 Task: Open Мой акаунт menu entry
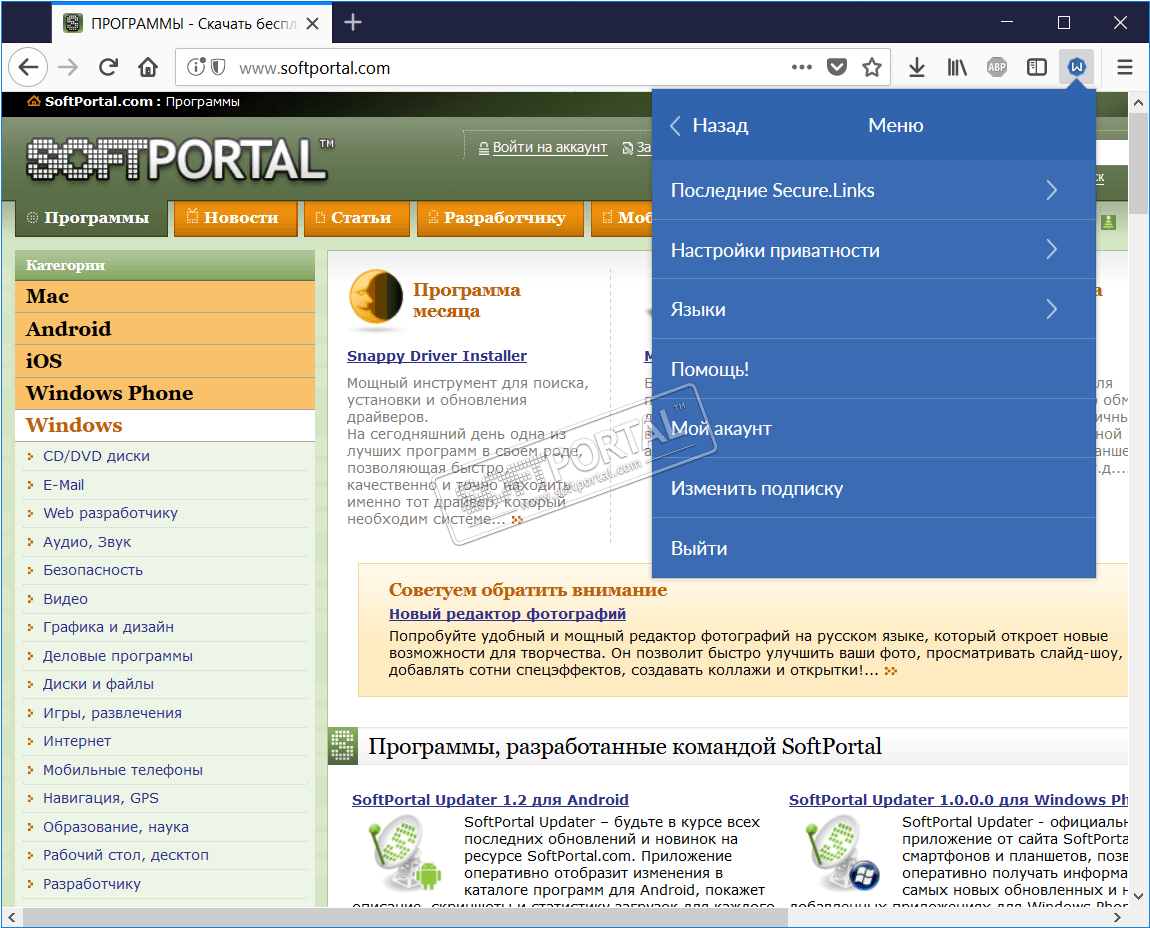pyautogui.click(x=874, y=428)
